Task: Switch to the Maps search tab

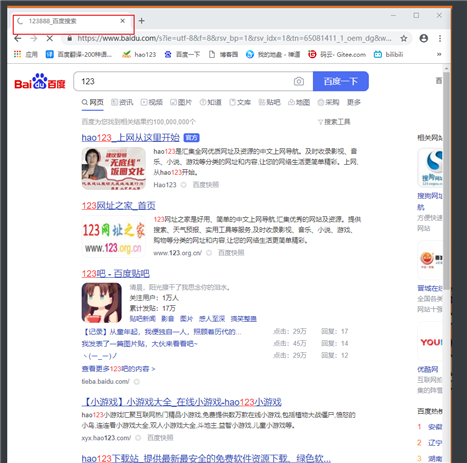Action: [299, 102]
